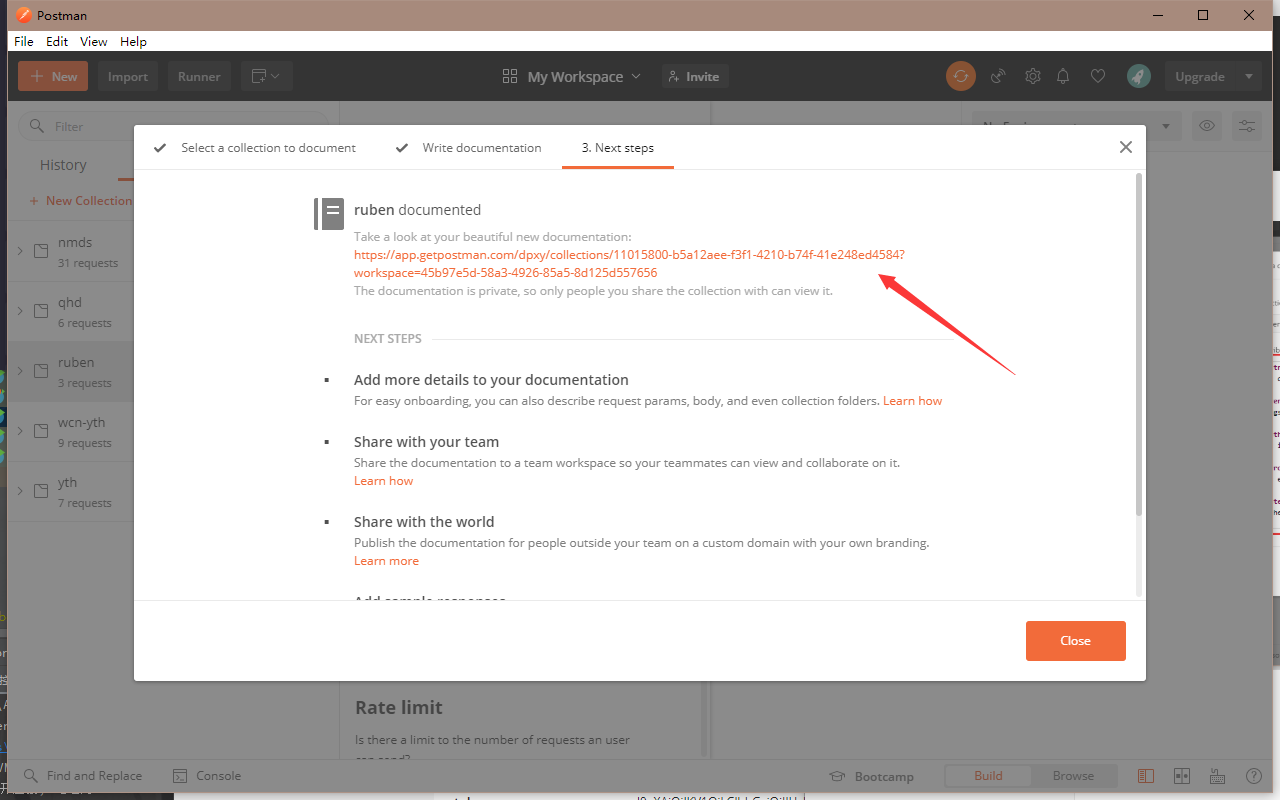Click Learn more under Share with the world
This screenshot has width=1280, height=800.
[386, 561]
